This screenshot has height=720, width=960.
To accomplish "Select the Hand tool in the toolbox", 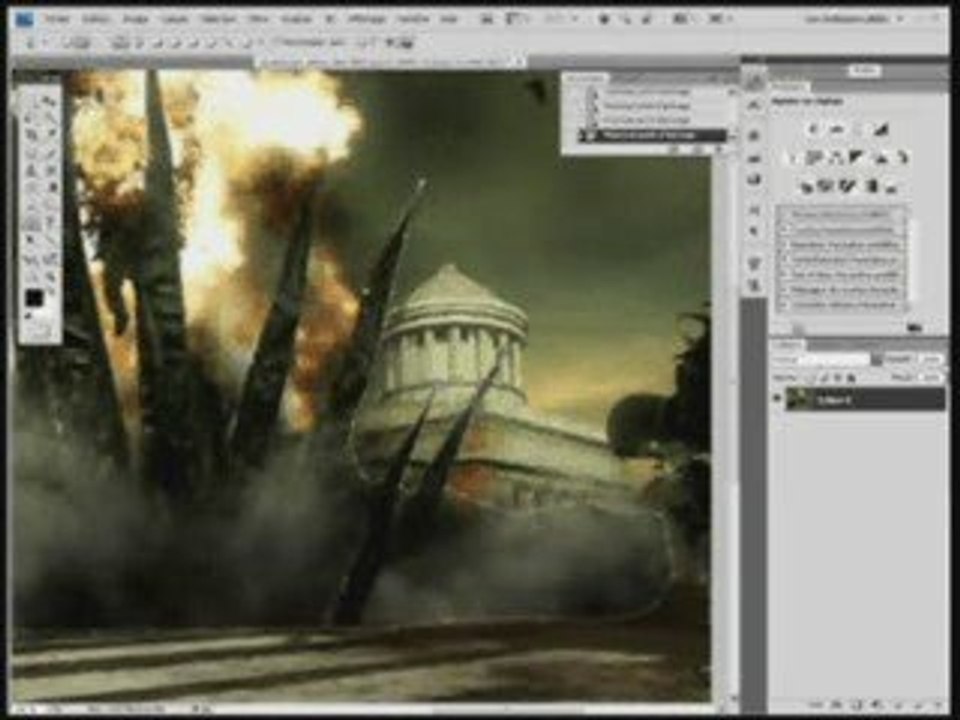I will 32,277.
